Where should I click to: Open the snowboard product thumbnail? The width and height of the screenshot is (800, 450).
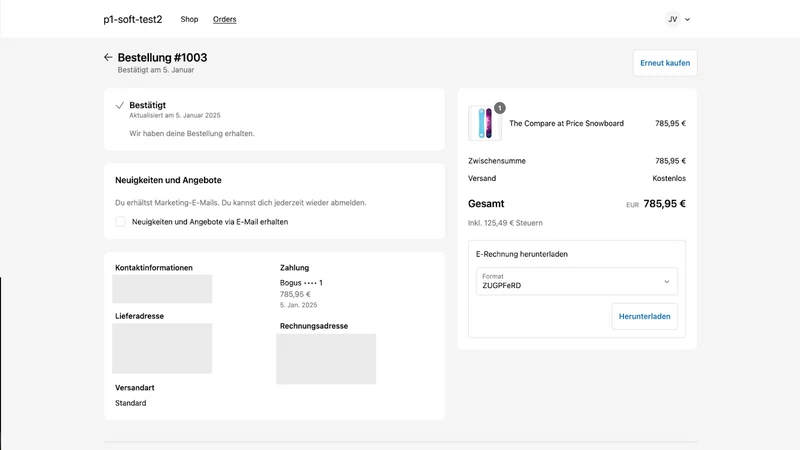point(485,123)
